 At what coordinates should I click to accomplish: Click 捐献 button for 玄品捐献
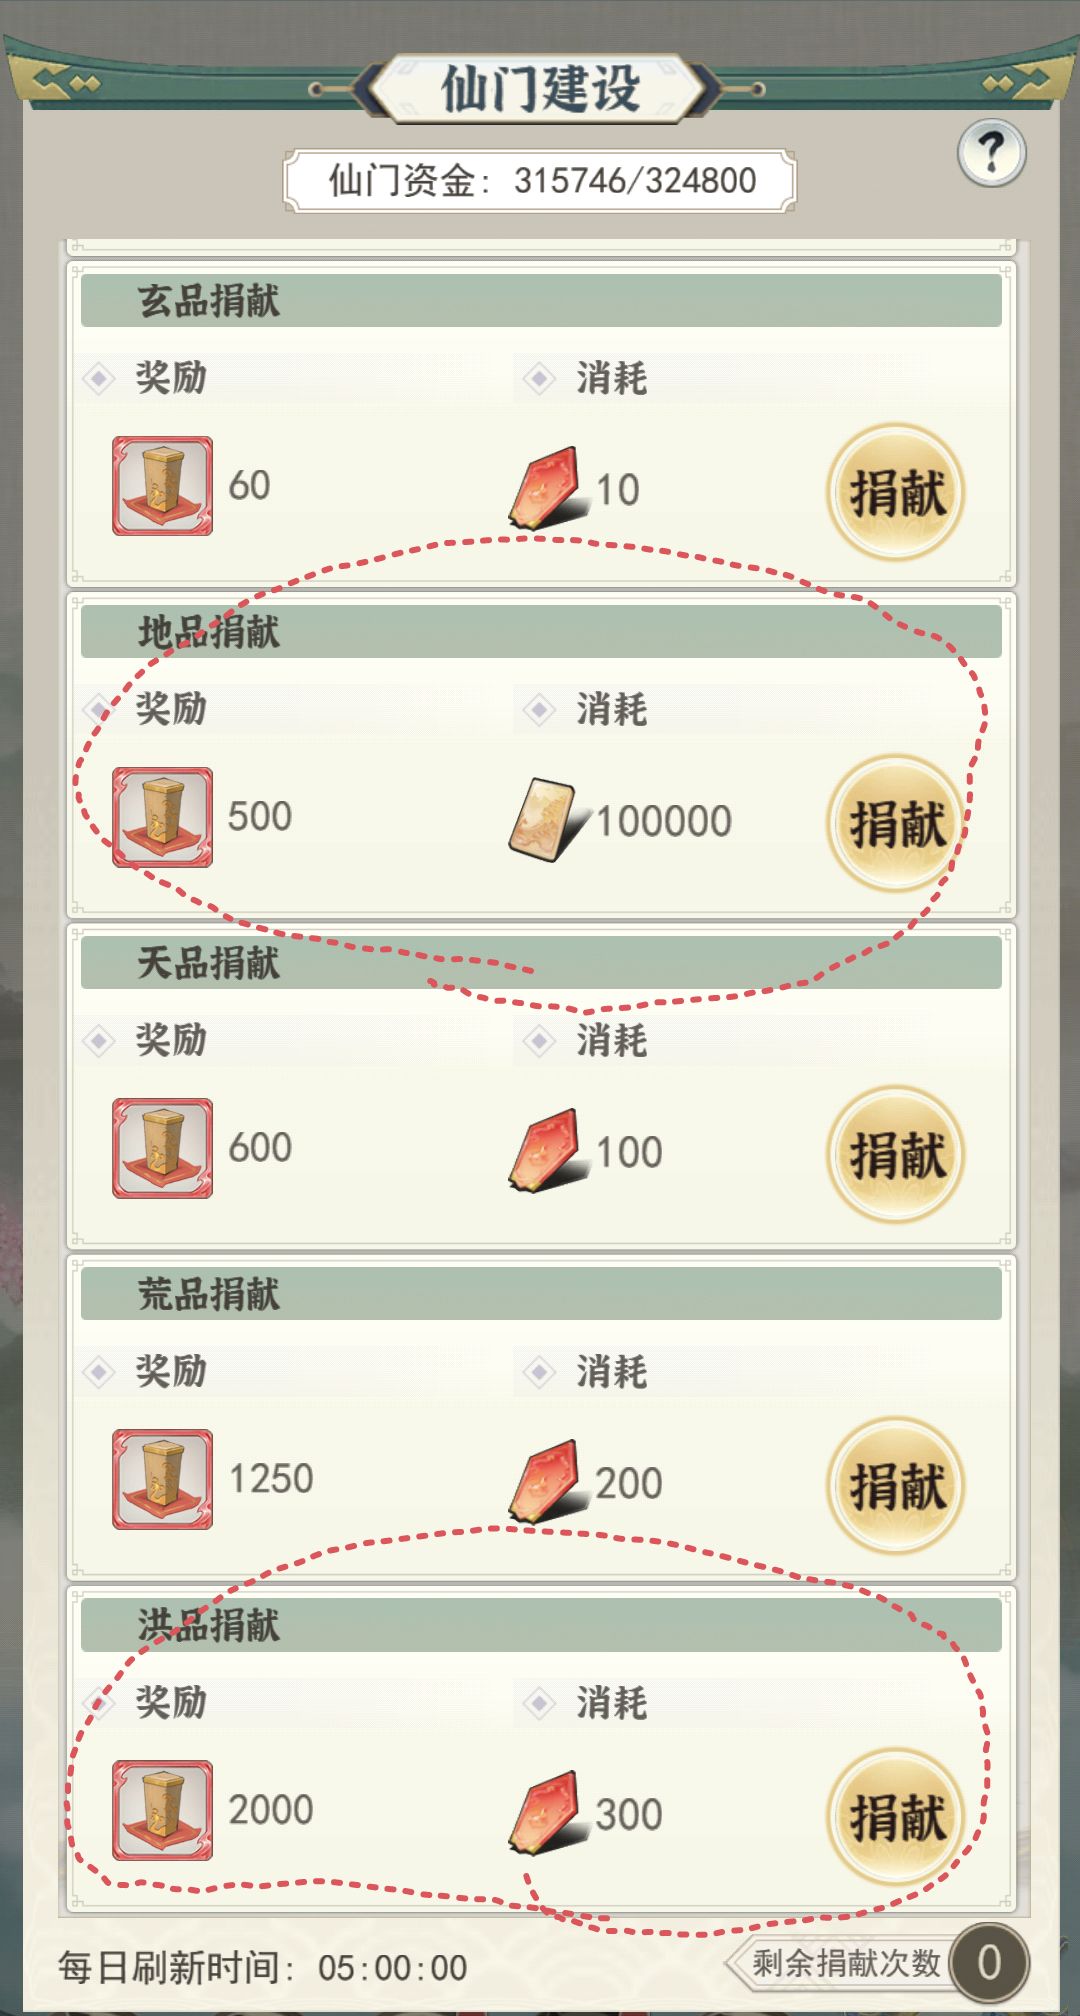coord(896,492)
